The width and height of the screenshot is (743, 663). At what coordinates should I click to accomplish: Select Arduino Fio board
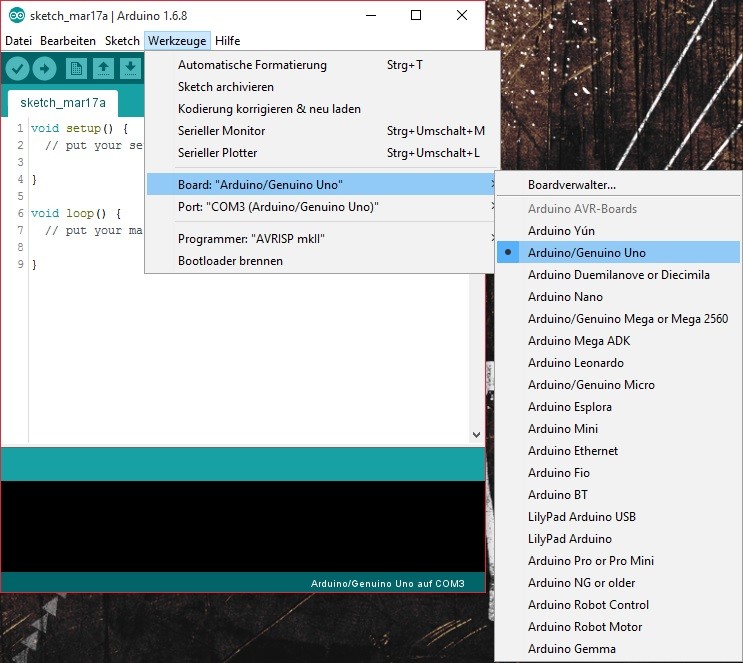click(x=618, y=472)
